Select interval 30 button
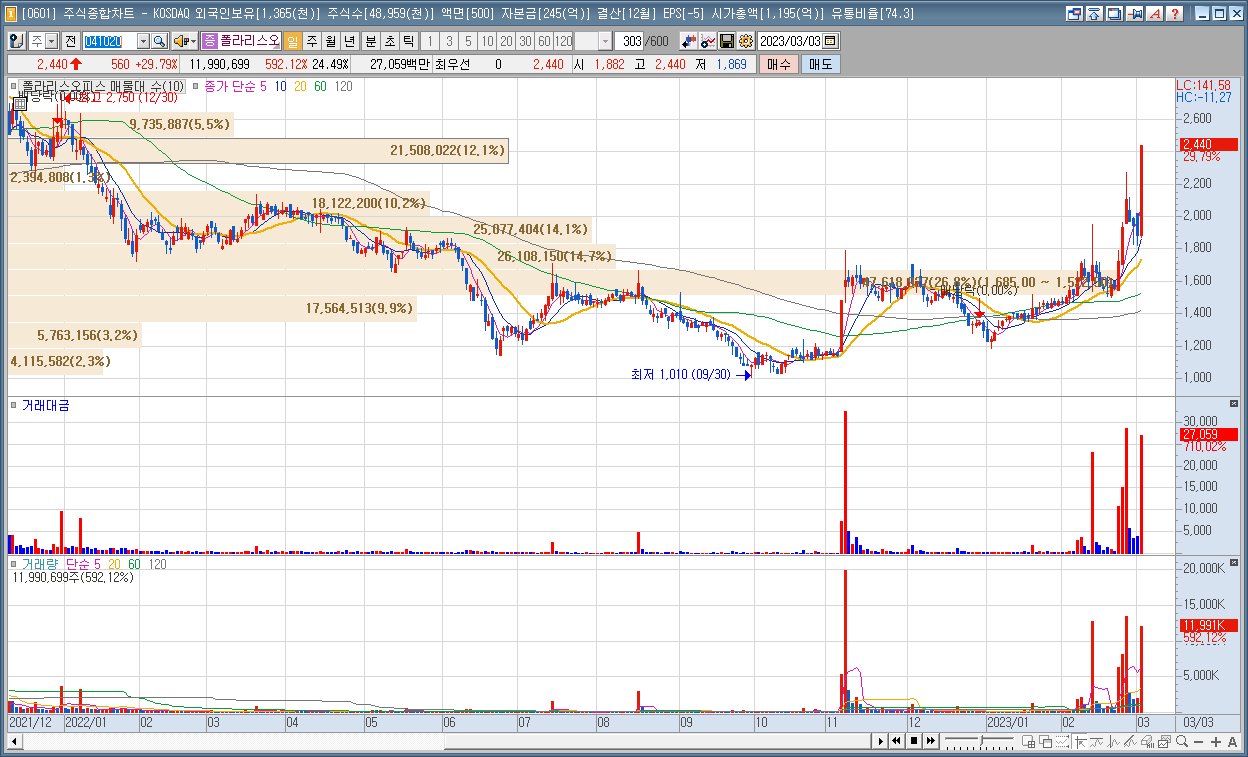The height and width of the screenshot is (757, 1248). 525,41
